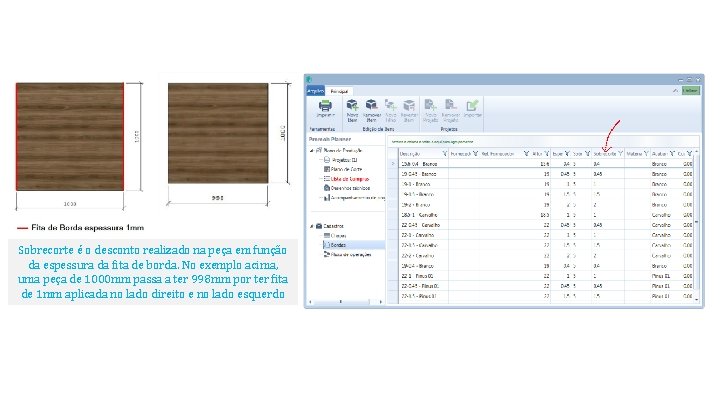Select the "22-0.45 - Pinus 01" row
The width and height of the screenshot is (720, 405).
(x=546, y=286)
